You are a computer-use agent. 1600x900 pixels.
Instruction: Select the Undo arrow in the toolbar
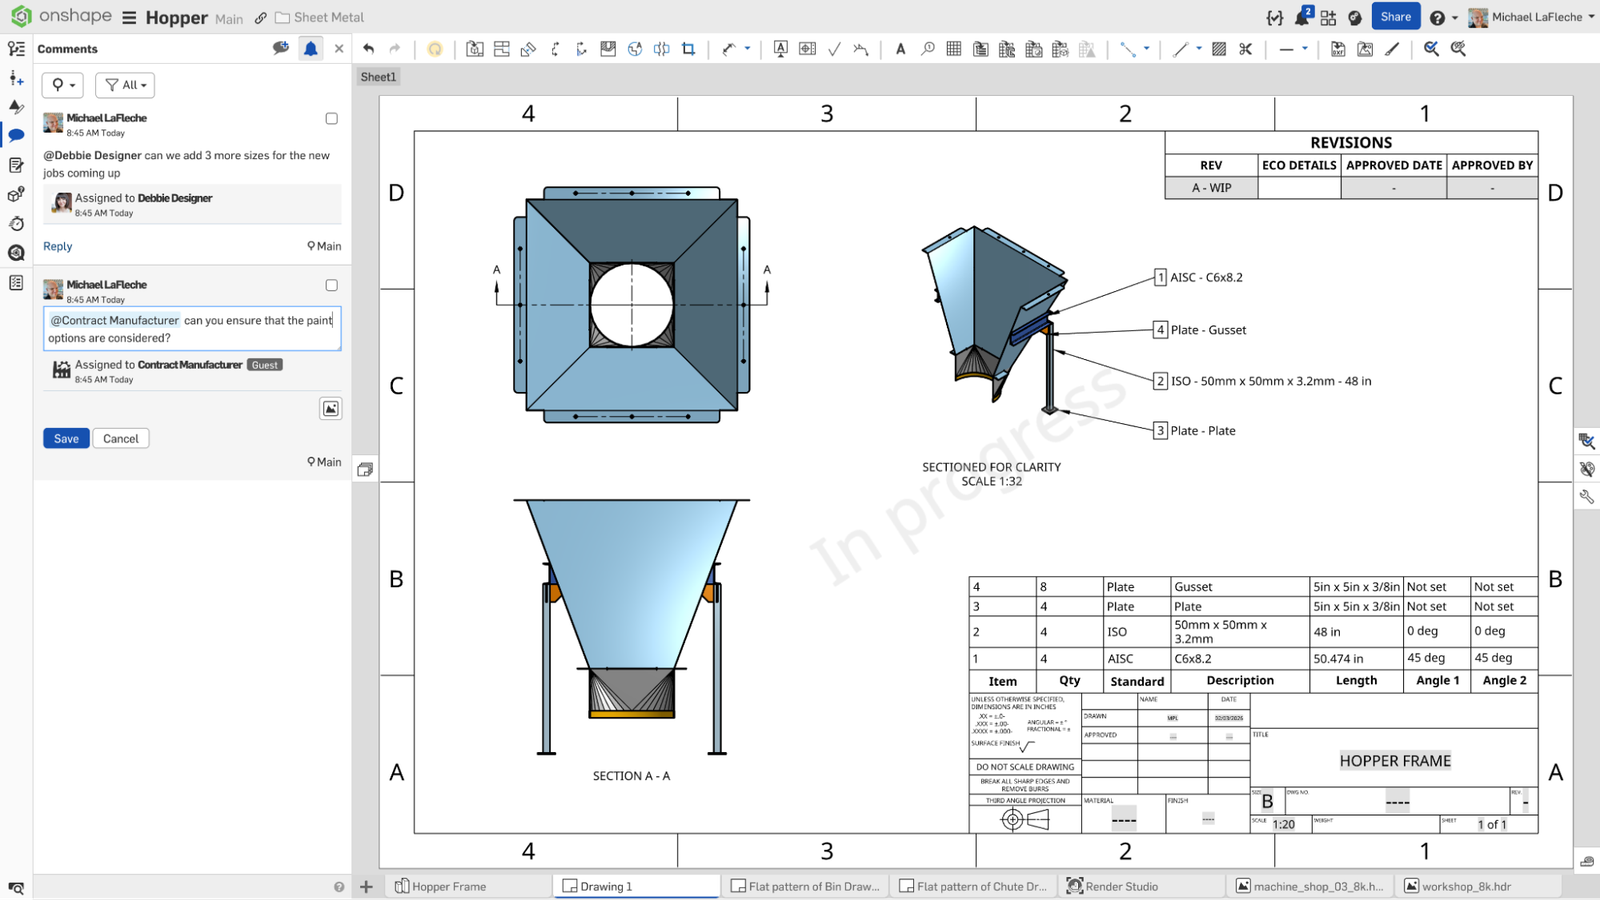(x=370, y=48)
